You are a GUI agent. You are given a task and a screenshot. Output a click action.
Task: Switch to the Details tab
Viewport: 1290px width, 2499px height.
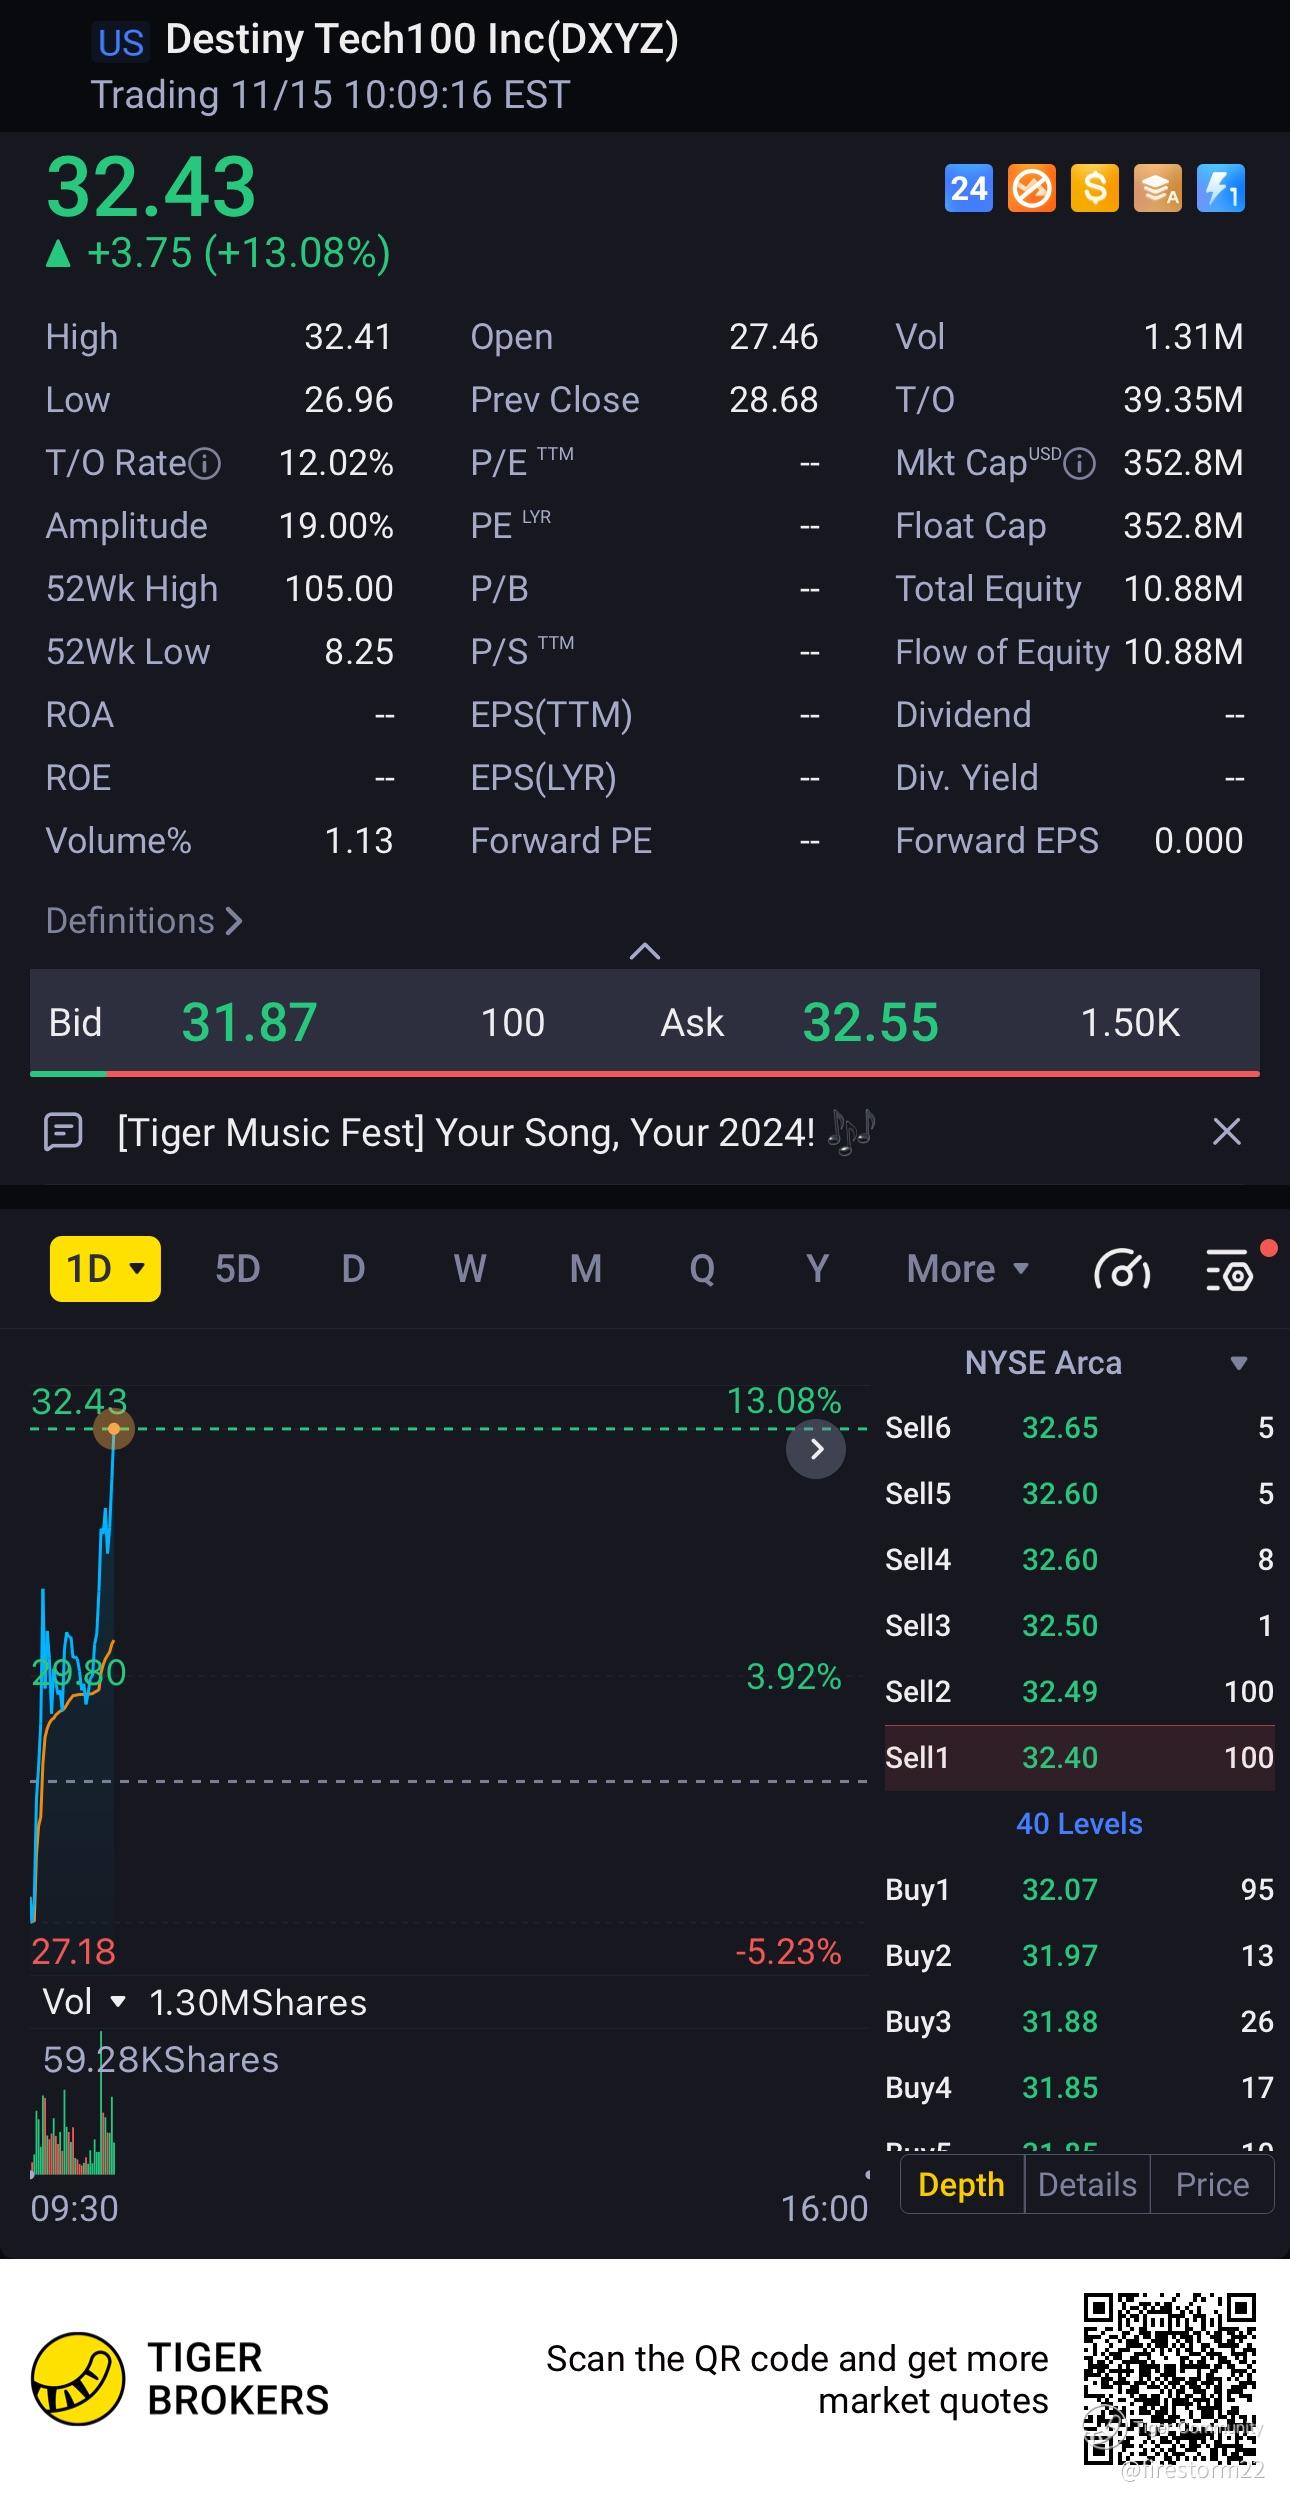[1087, 2185]
